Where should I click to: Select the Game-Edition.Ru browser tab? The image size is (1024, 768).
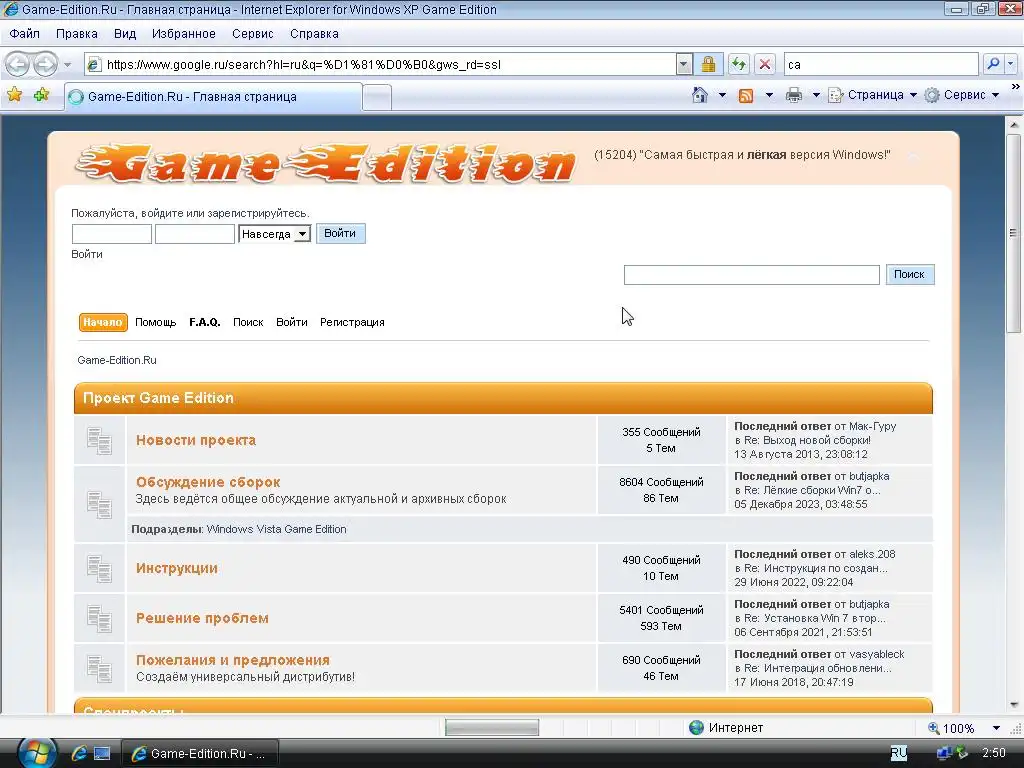pyautogui.click(x=213, y=97)
